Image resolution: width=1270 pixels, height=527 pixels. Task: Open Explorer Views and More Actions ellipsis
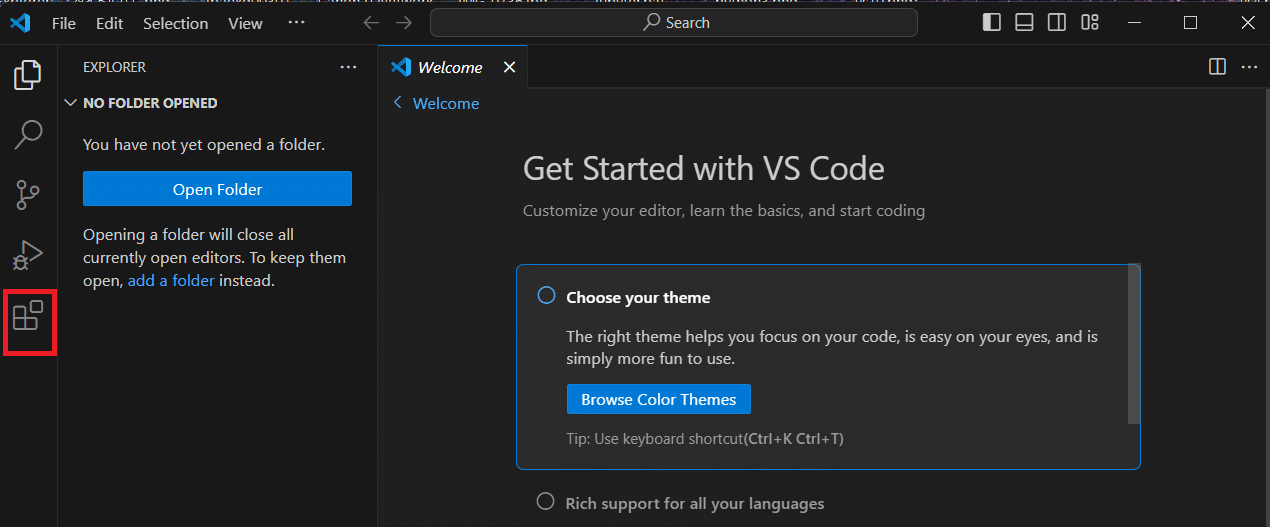coord(348,67)
